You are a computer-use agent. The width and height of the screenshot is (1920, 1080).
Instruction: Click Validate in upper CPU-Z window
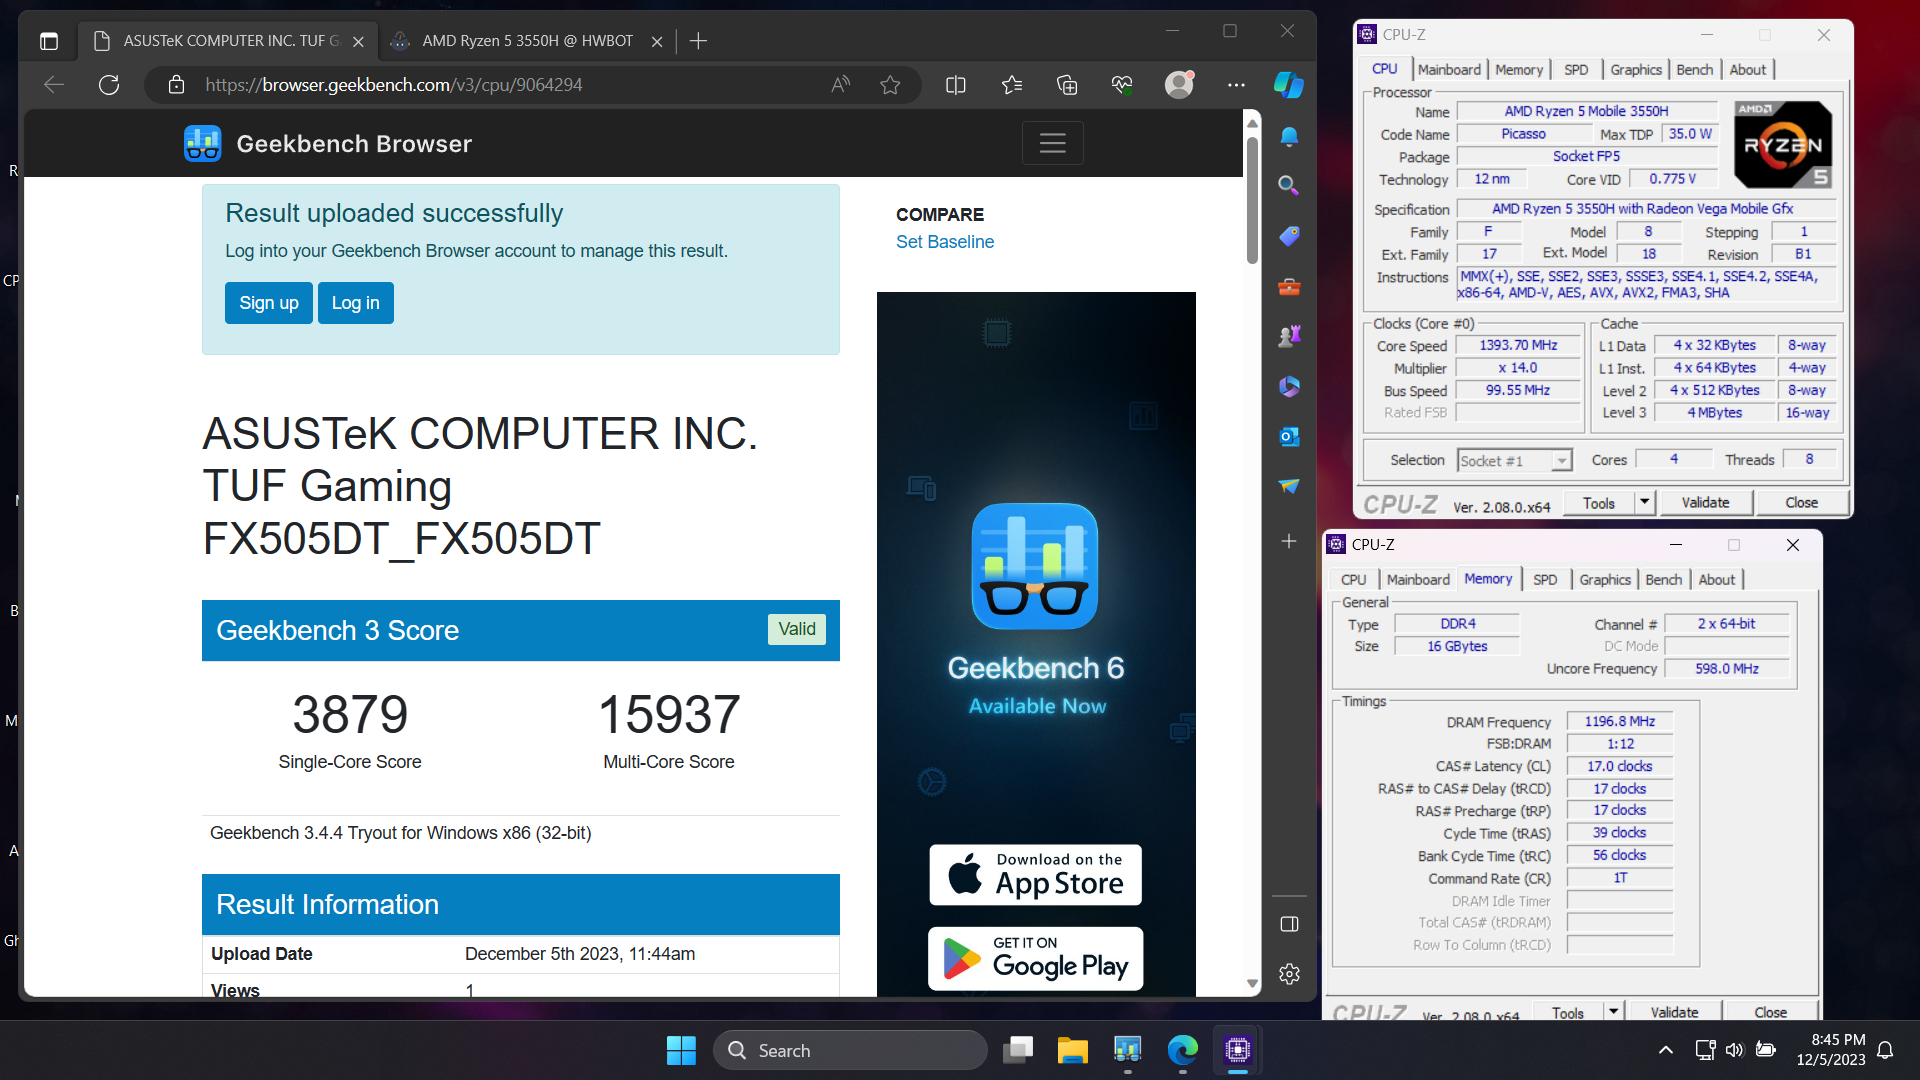pos(1705,502)
